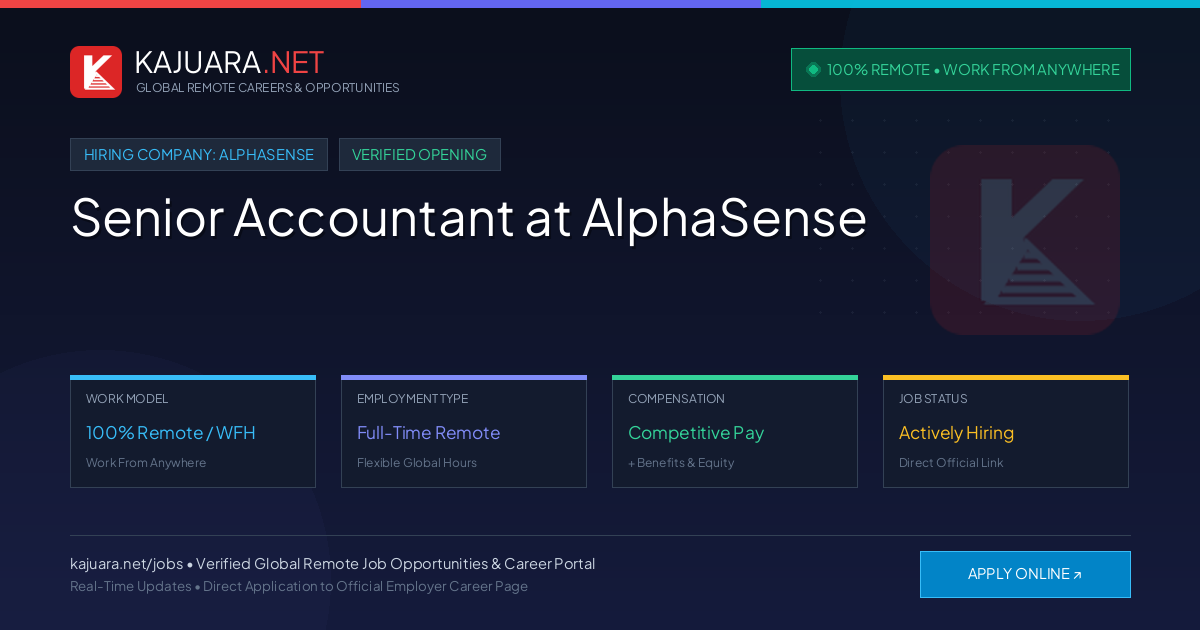Open the Compensation card
This screenshot has width=1200, height=630.
tap(735, 432)
